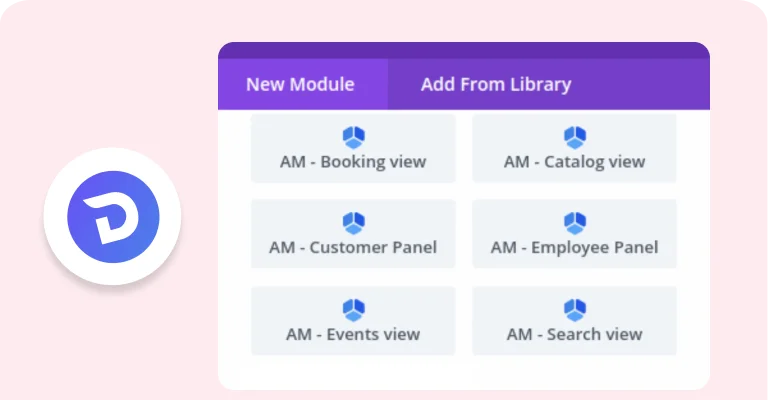Pick the AM - Customer Panel label text
This screenshot has width=768, height=400.
[x=353, y=247]
